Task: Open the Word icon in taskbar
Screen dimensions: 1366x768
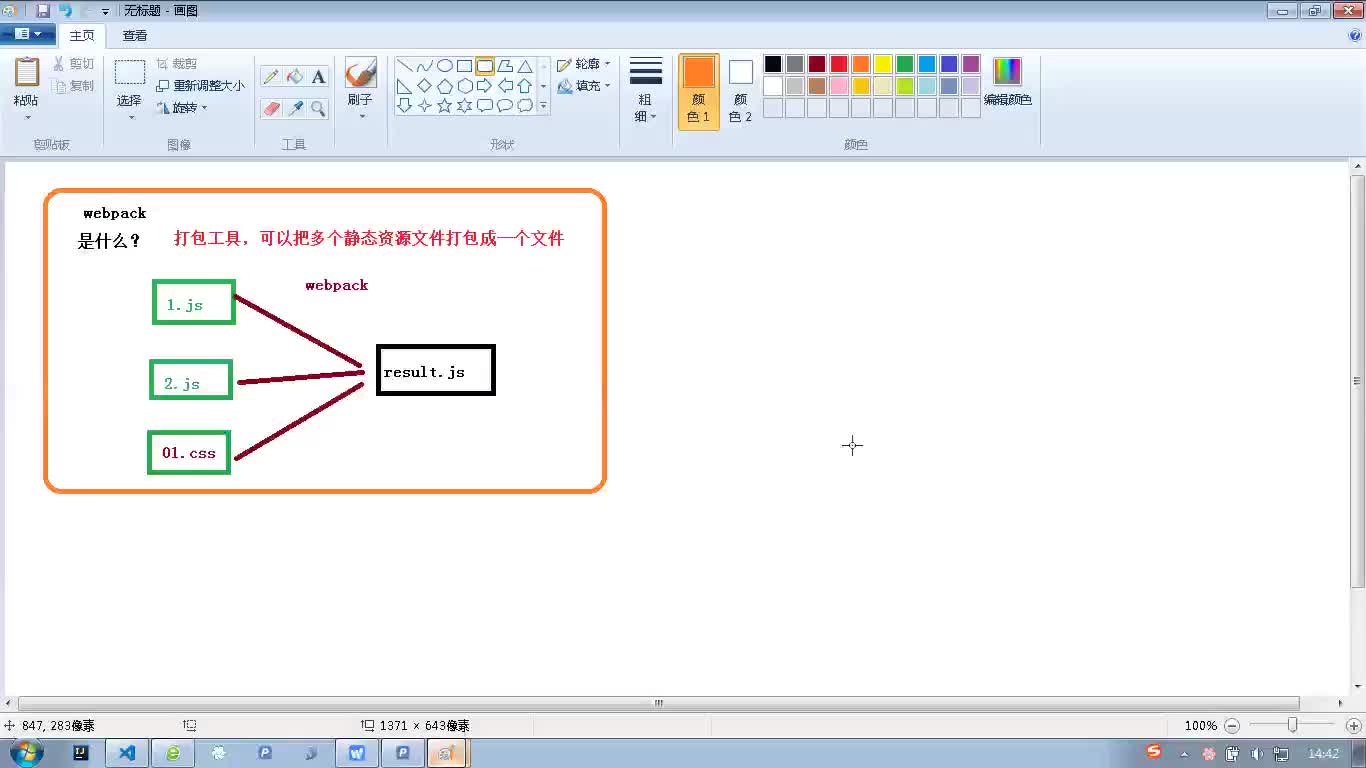Action: click(x=357, y=753)
